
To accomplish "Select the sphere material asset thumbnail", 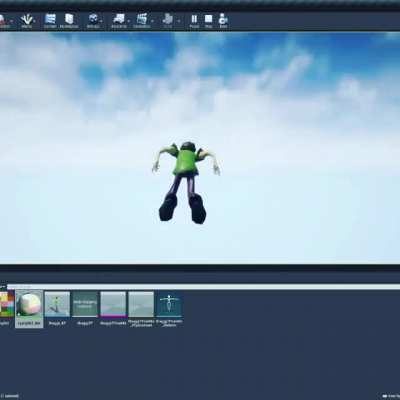I will coord(29,308).
